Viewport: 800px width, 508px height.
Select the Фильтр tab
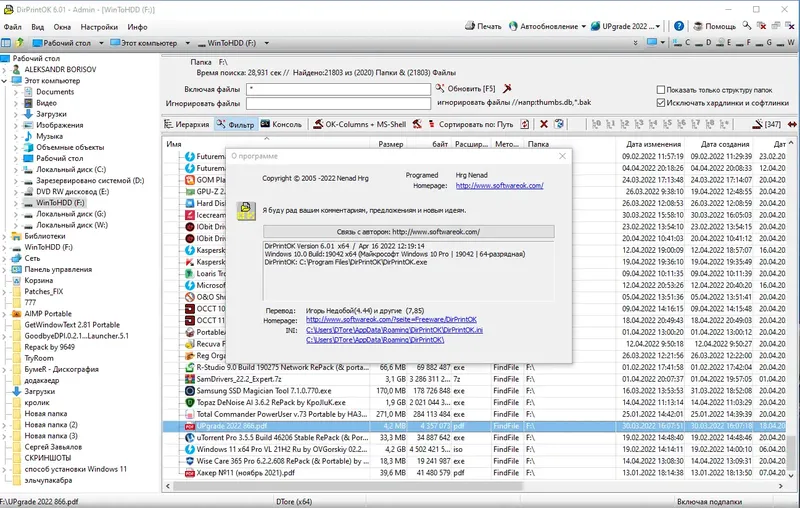[235, 124]
